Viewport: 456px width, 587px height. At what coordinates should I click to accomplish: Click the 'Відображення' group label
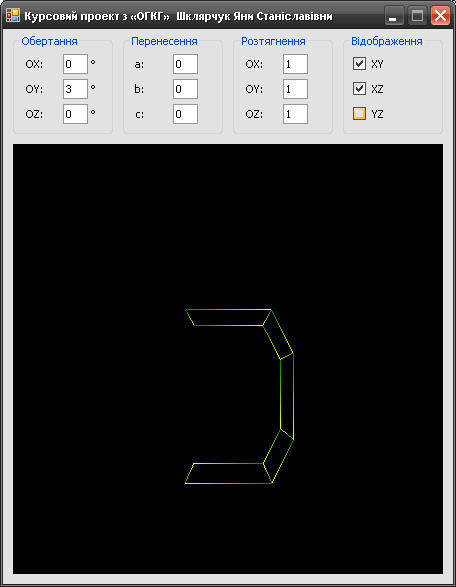(387, 41)
